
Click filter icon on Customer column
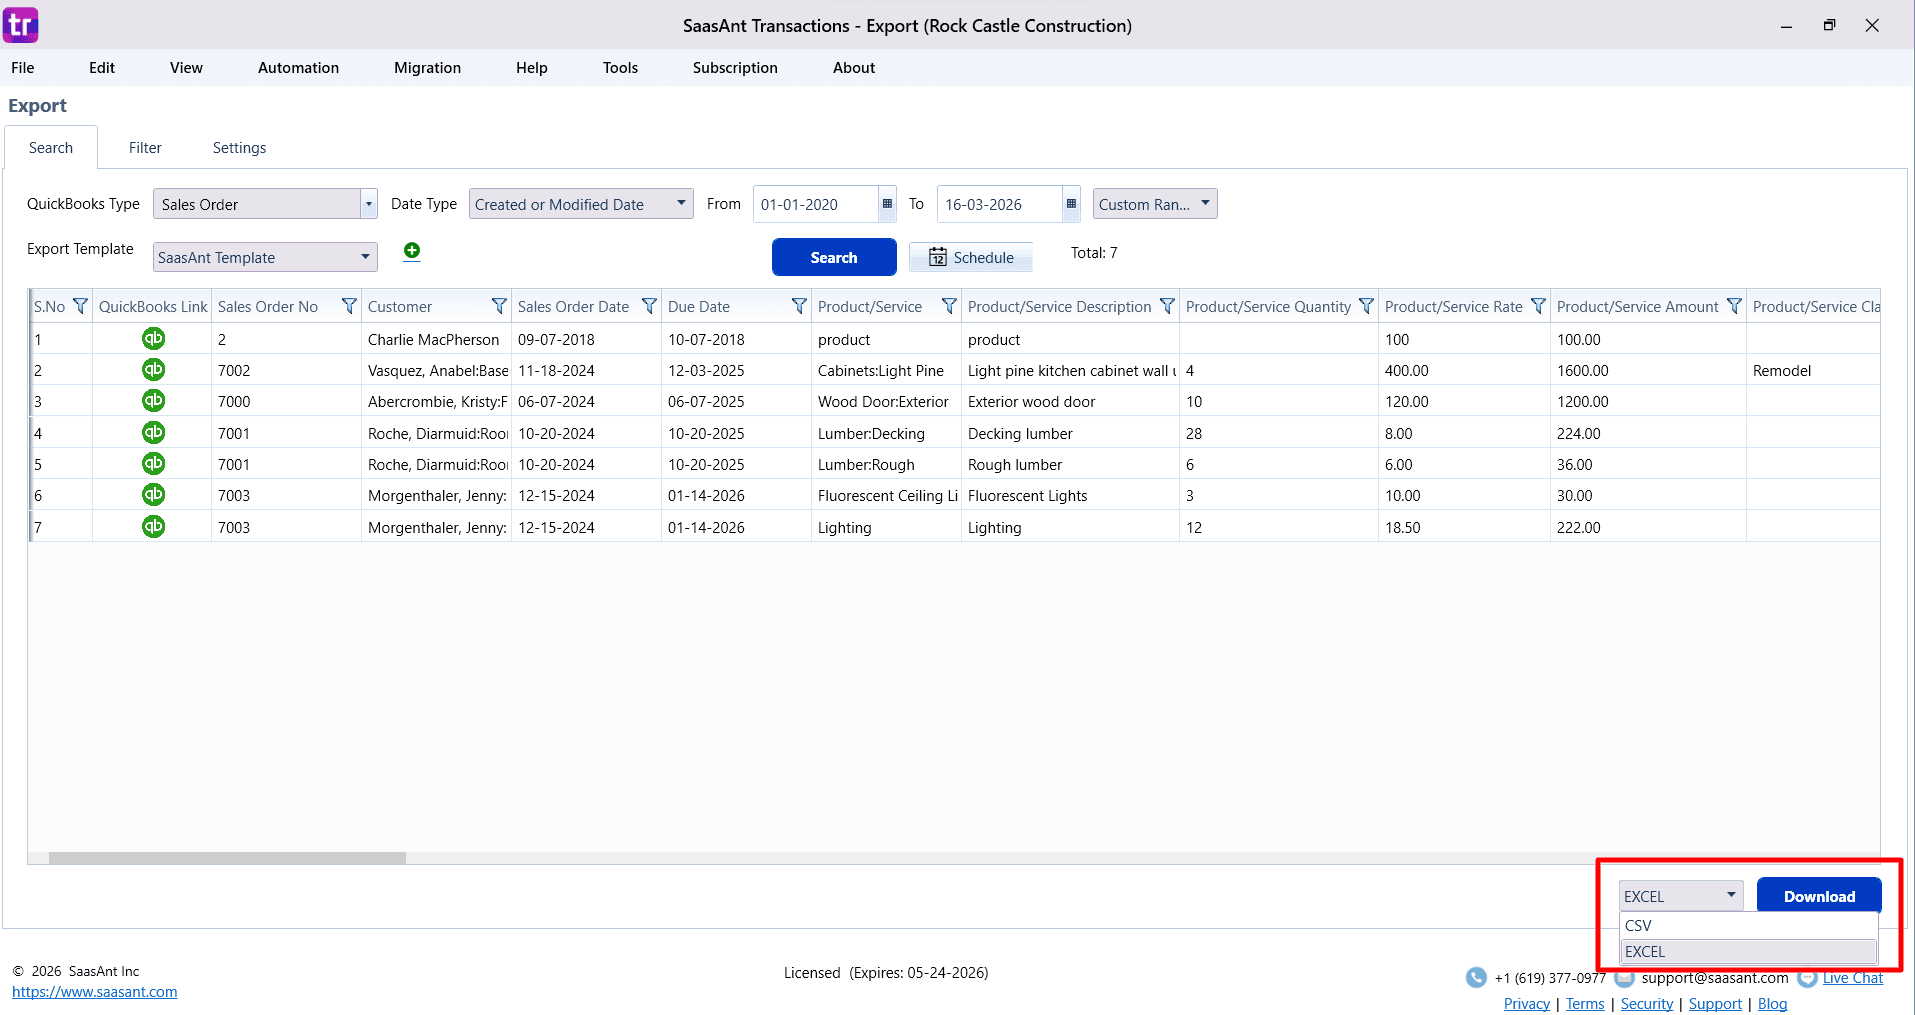point(499,306)
